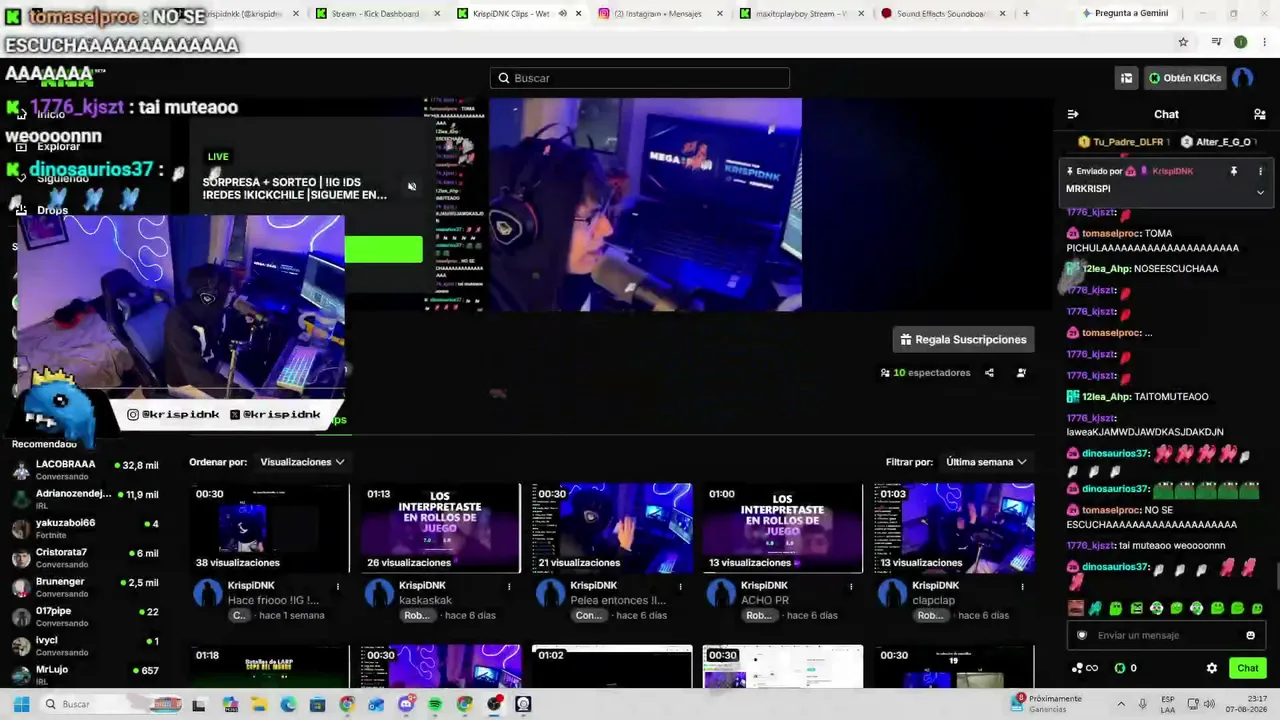Click the shield icon in the message box

pos(1081,635)
